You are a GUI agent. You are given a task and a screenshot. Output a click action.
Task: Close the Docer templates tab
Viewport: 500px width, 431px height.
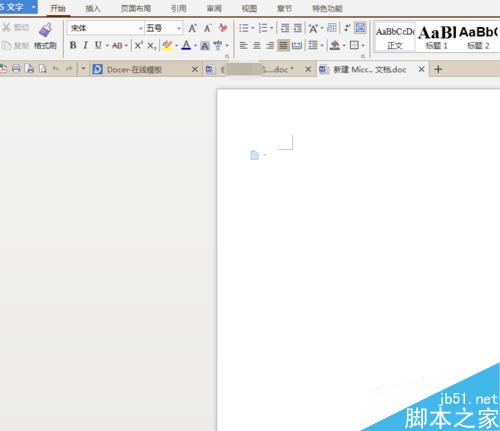195,69
